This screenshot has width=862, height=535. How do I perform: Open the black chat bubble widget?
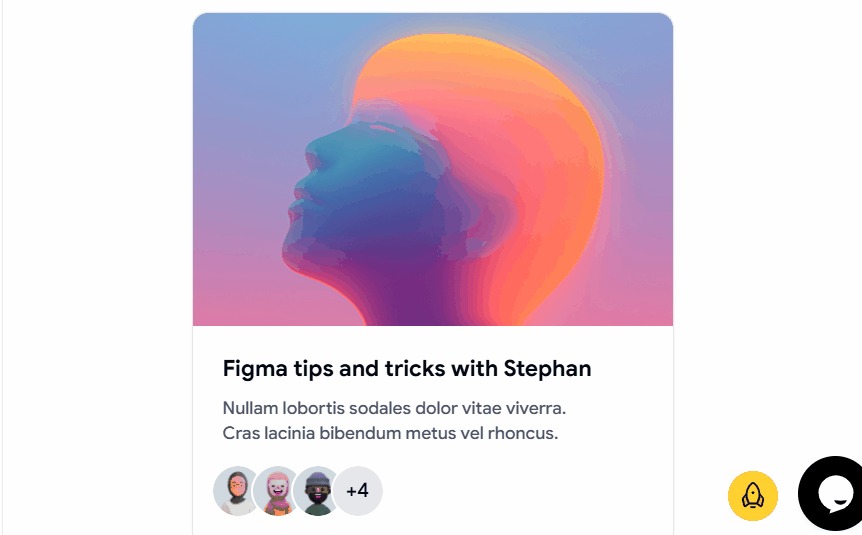[x=833, y=494]
